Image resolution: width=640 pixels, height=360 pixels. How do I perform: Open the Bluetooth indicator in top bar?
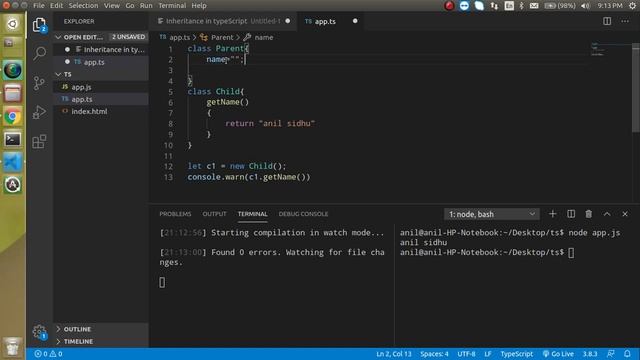click(x=521, y=6)
